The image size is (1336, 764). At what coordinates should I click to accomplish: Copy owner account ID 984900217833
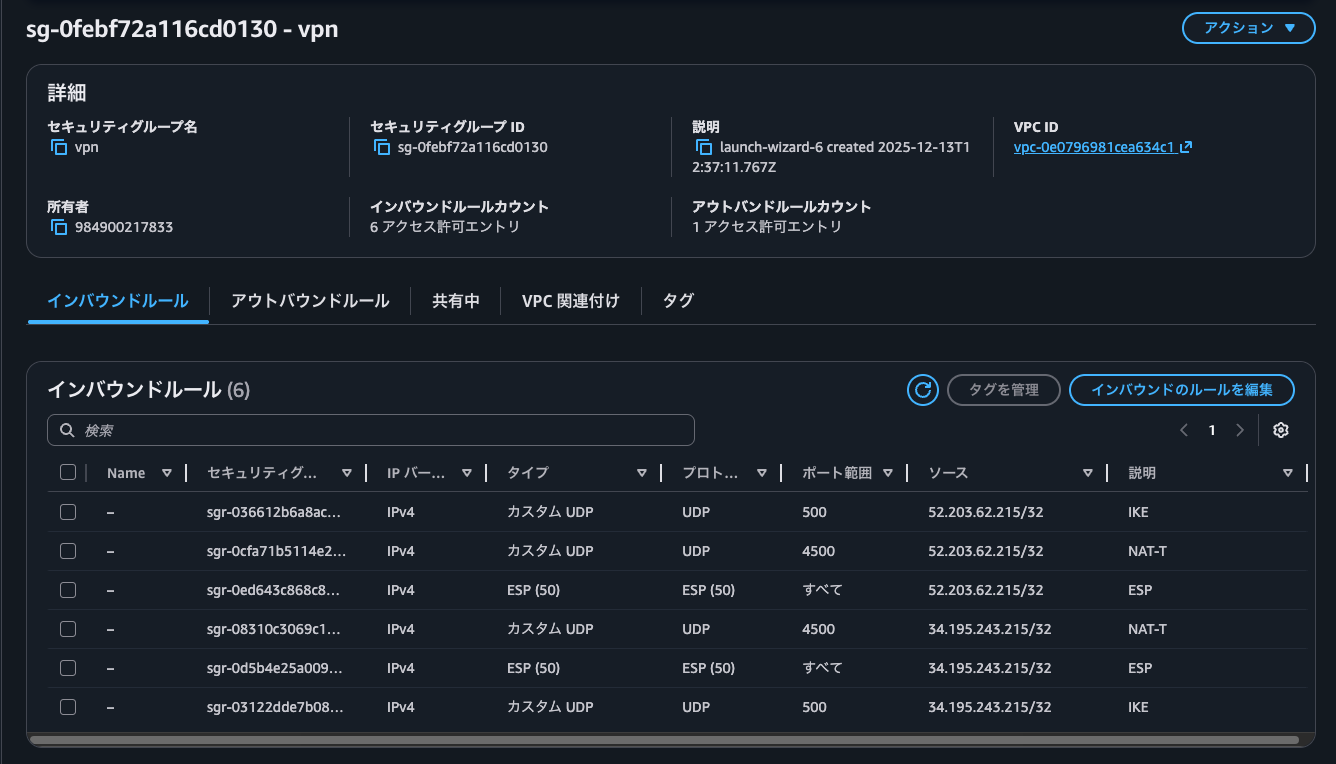(x=59, y=227)
